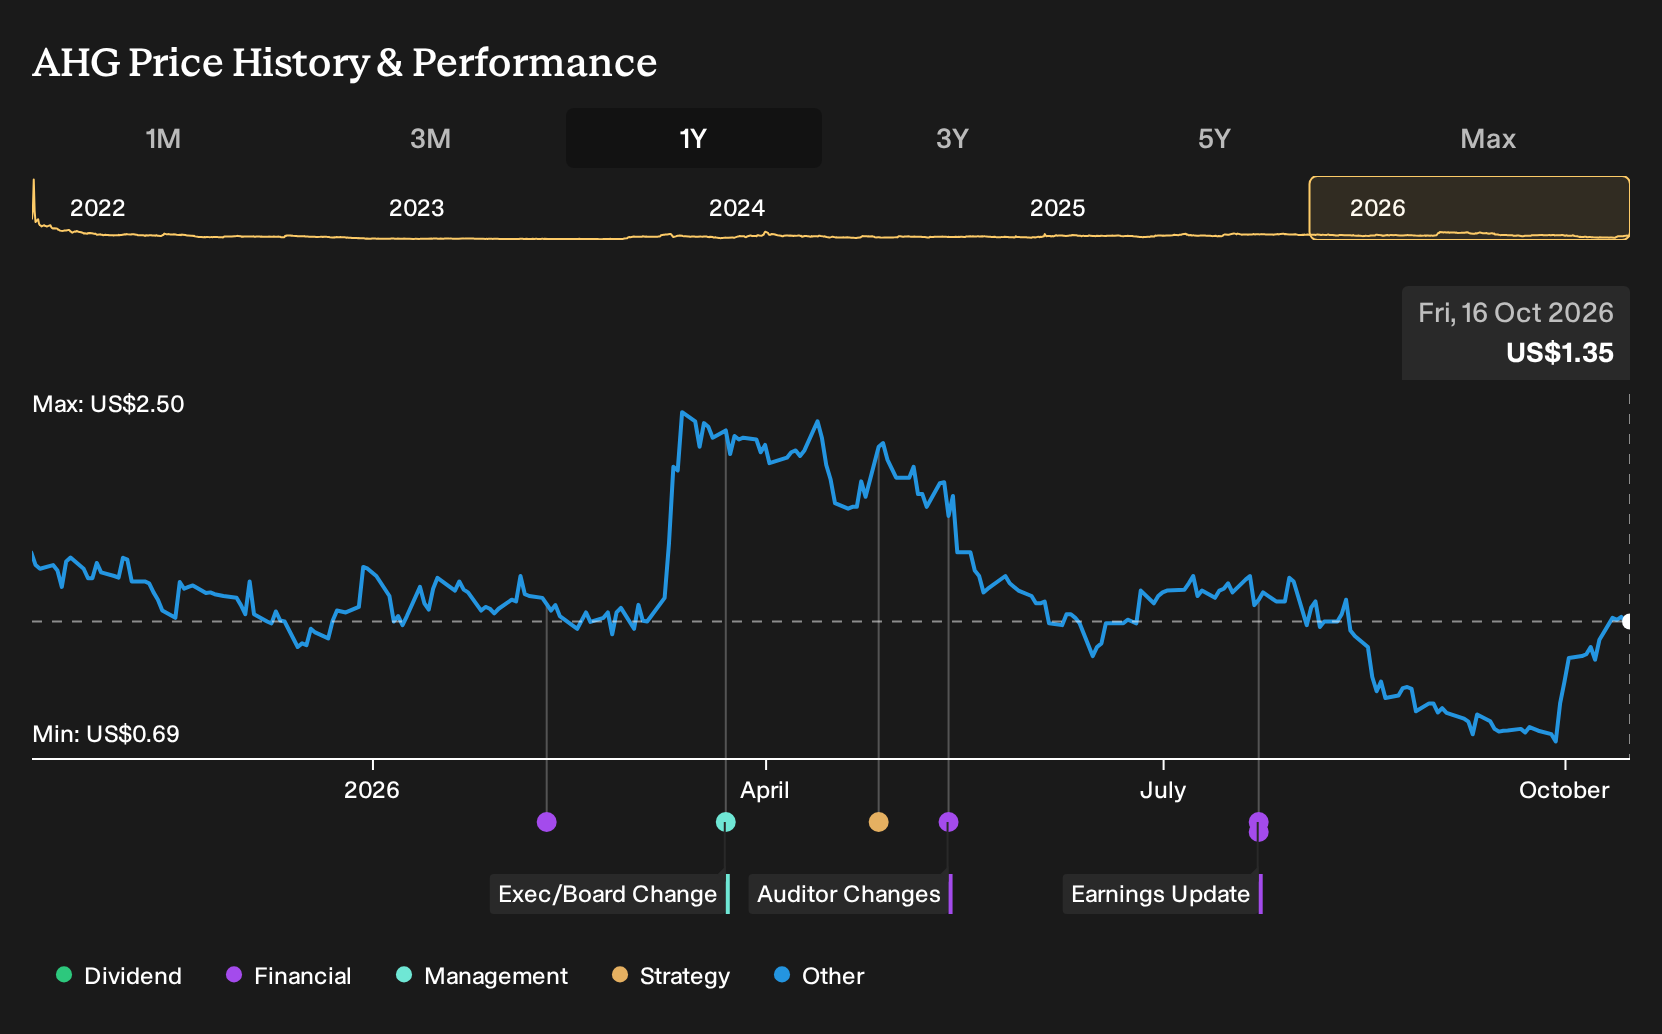
Task: Click the Max: US$2.50 label
Action: pos(109,404)
